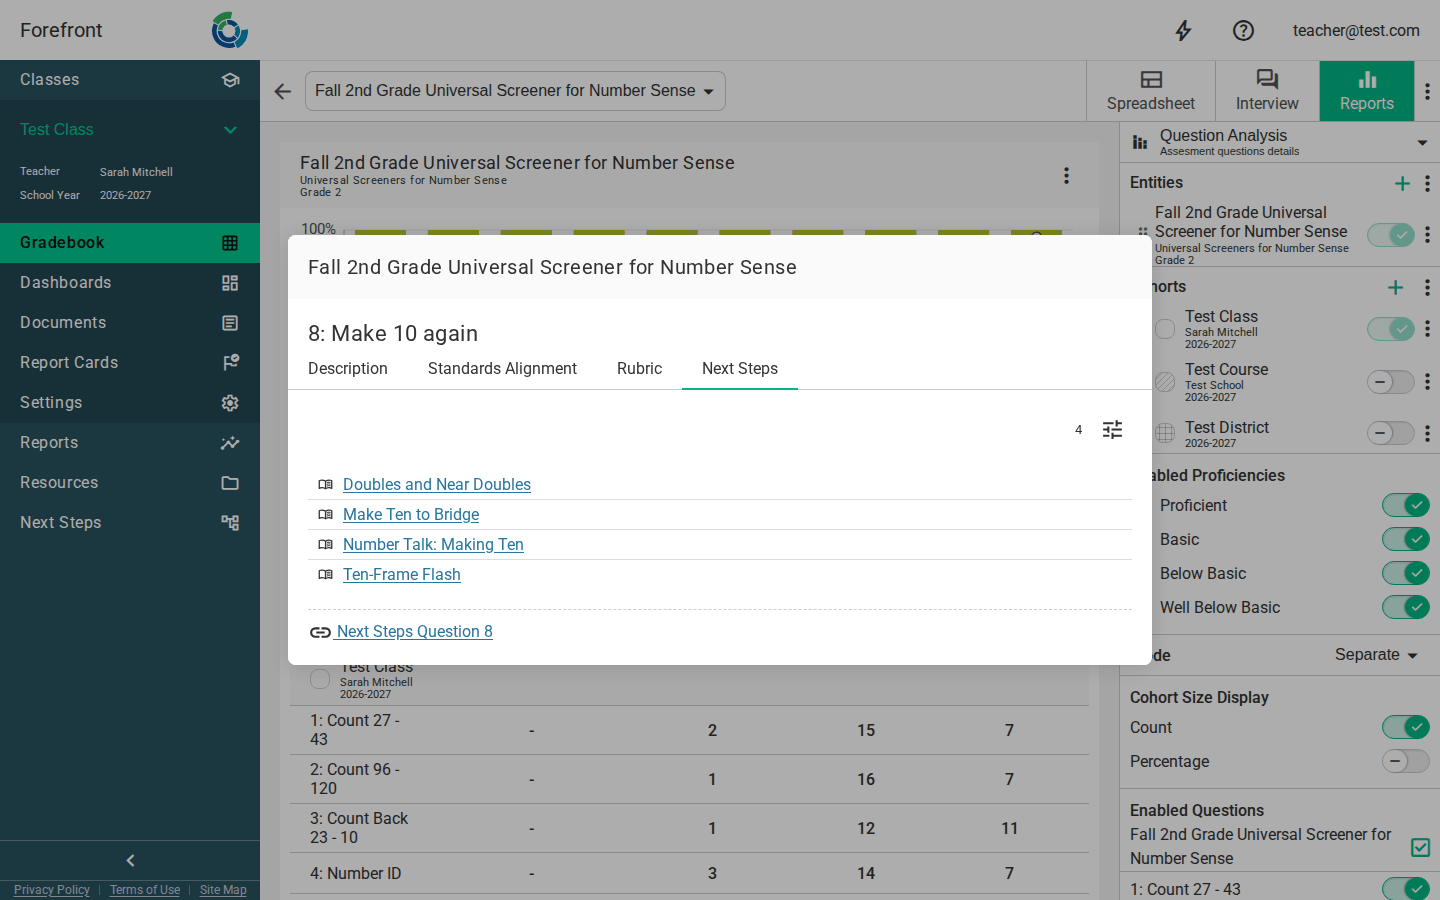Click the Forefront logo icon
The width and height of the screenshot is (1440, 900).
230,30
